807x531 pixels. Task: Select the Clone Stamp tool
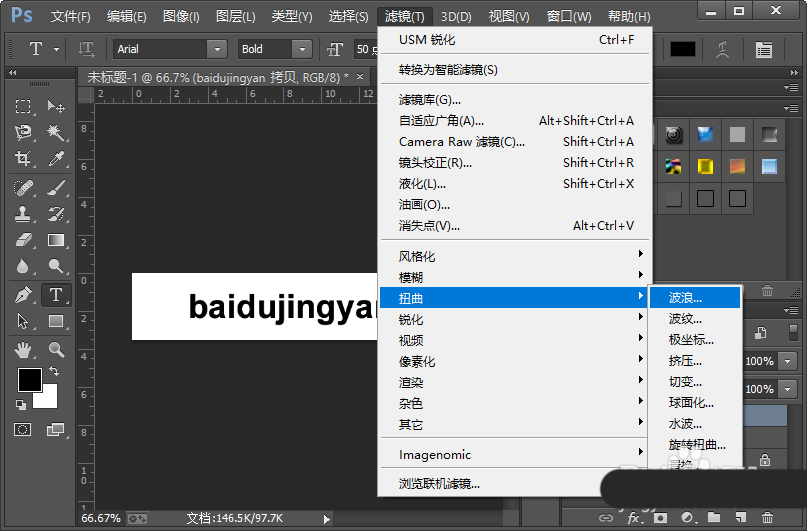pyautogui.click(x=23, y=214)
